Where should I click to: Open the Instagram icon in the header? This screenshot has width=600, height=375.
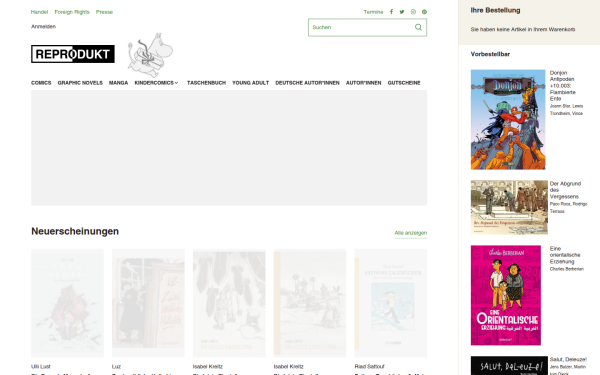(x=413, y=12)
